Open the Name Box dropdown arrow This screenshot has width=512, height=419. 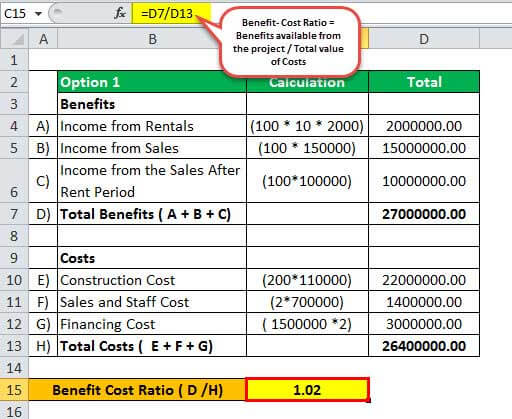click(x=39, y=14)
